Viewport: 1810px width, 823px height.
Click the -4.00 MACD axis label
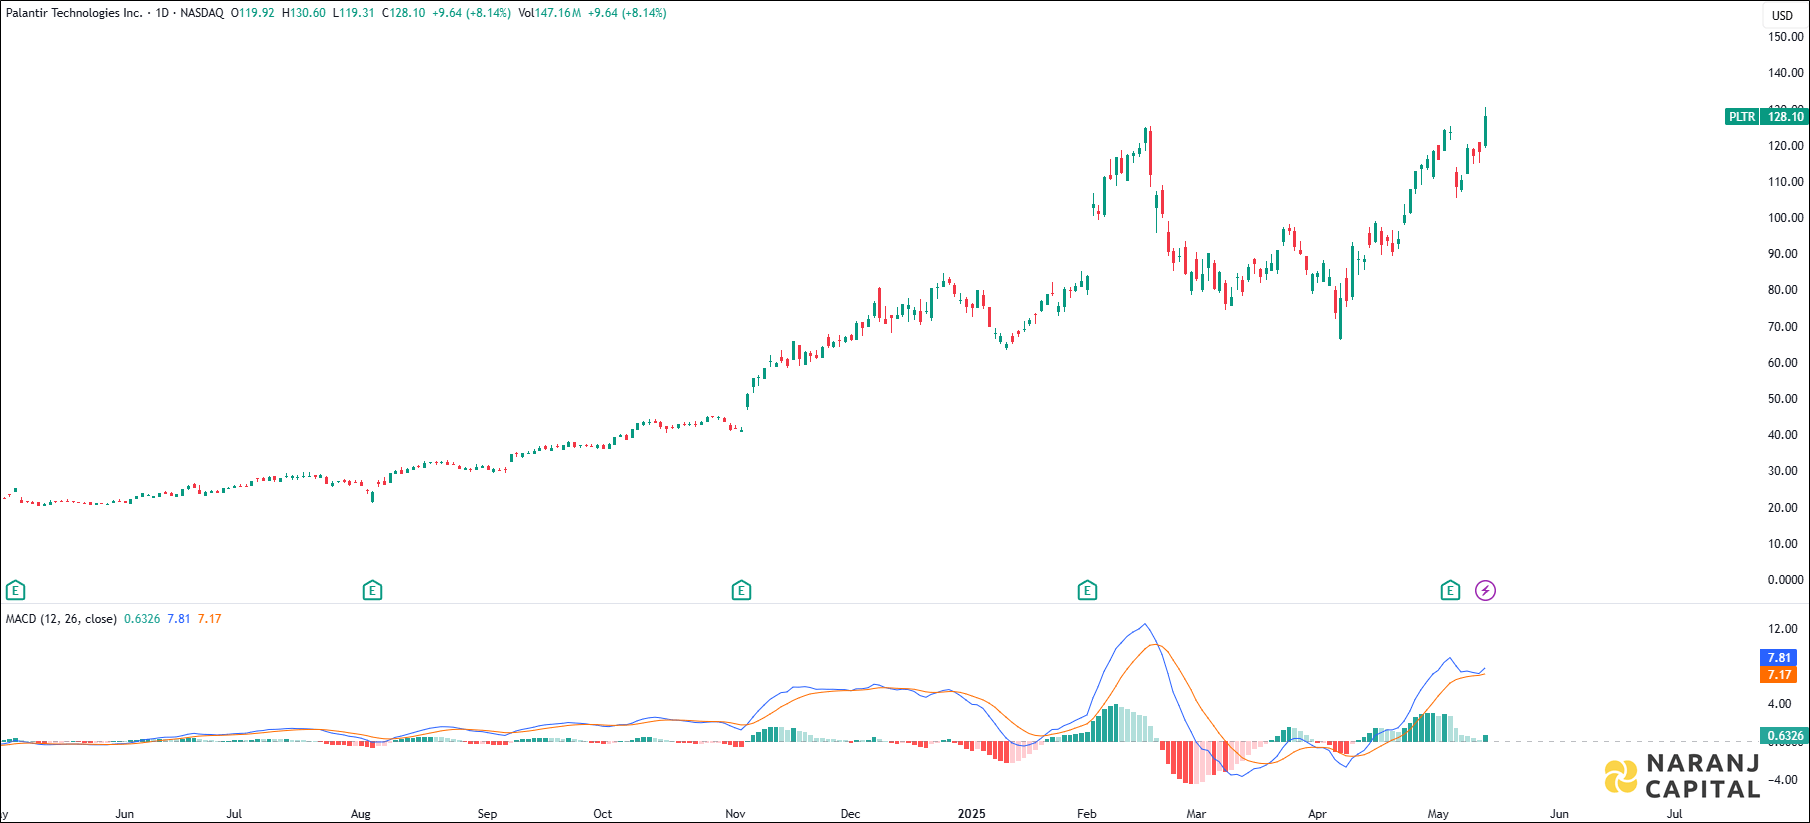(x=1782, y=780)
